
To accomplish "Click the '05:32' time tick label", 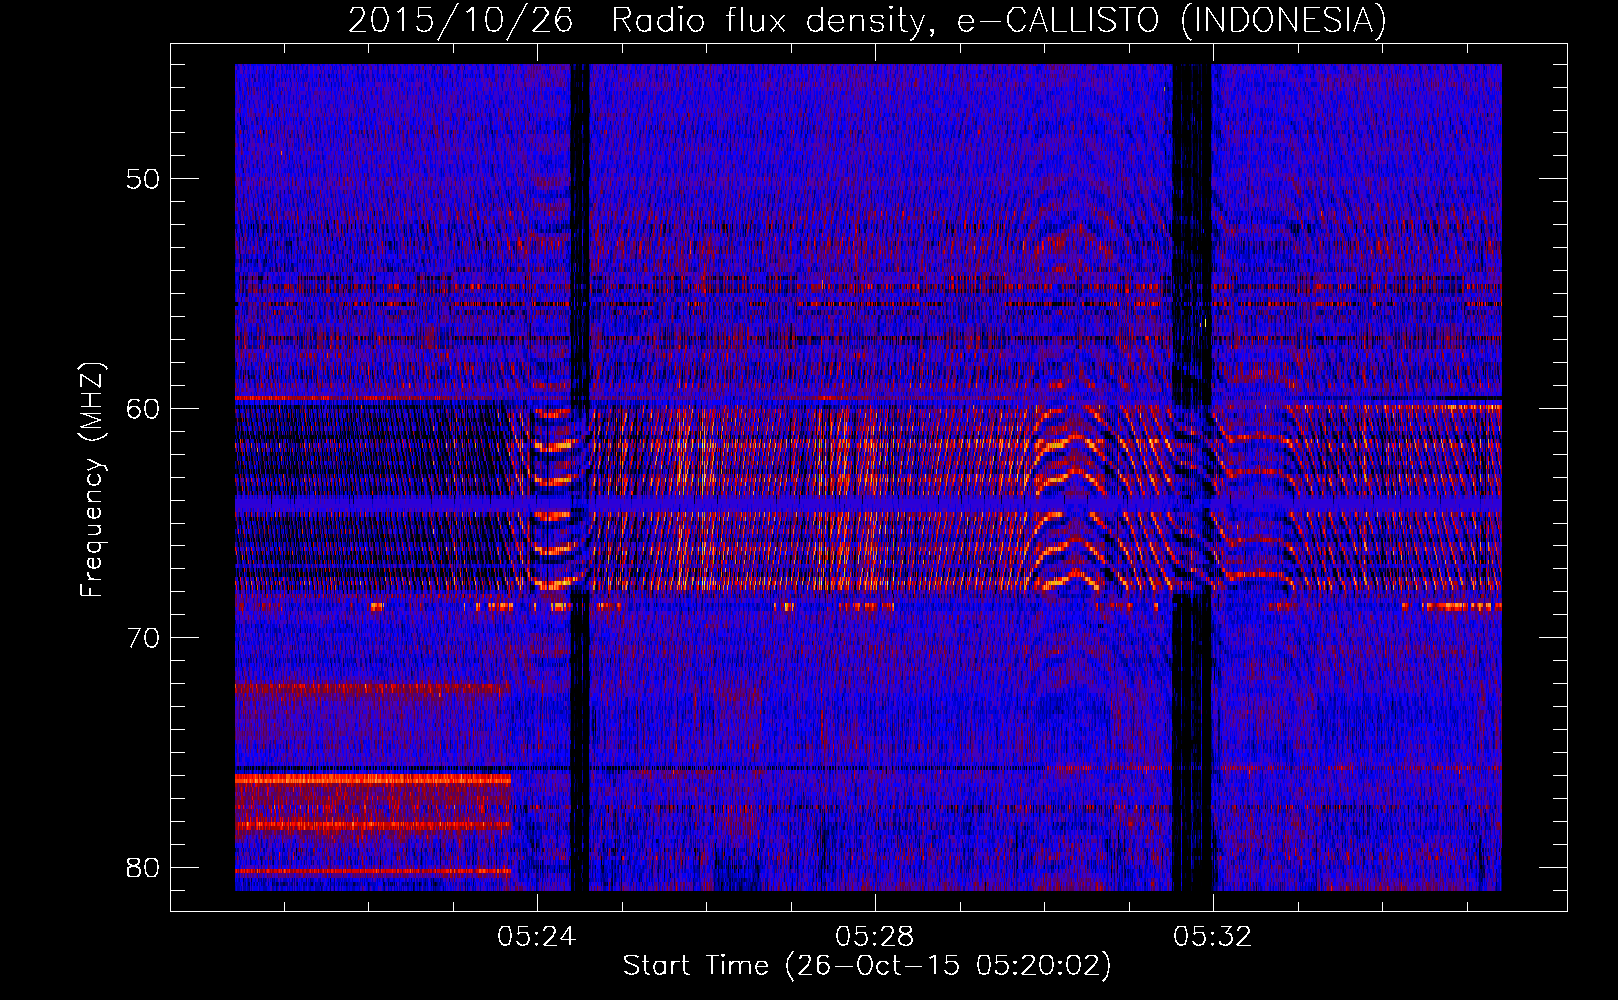I will click(1213, 937).
